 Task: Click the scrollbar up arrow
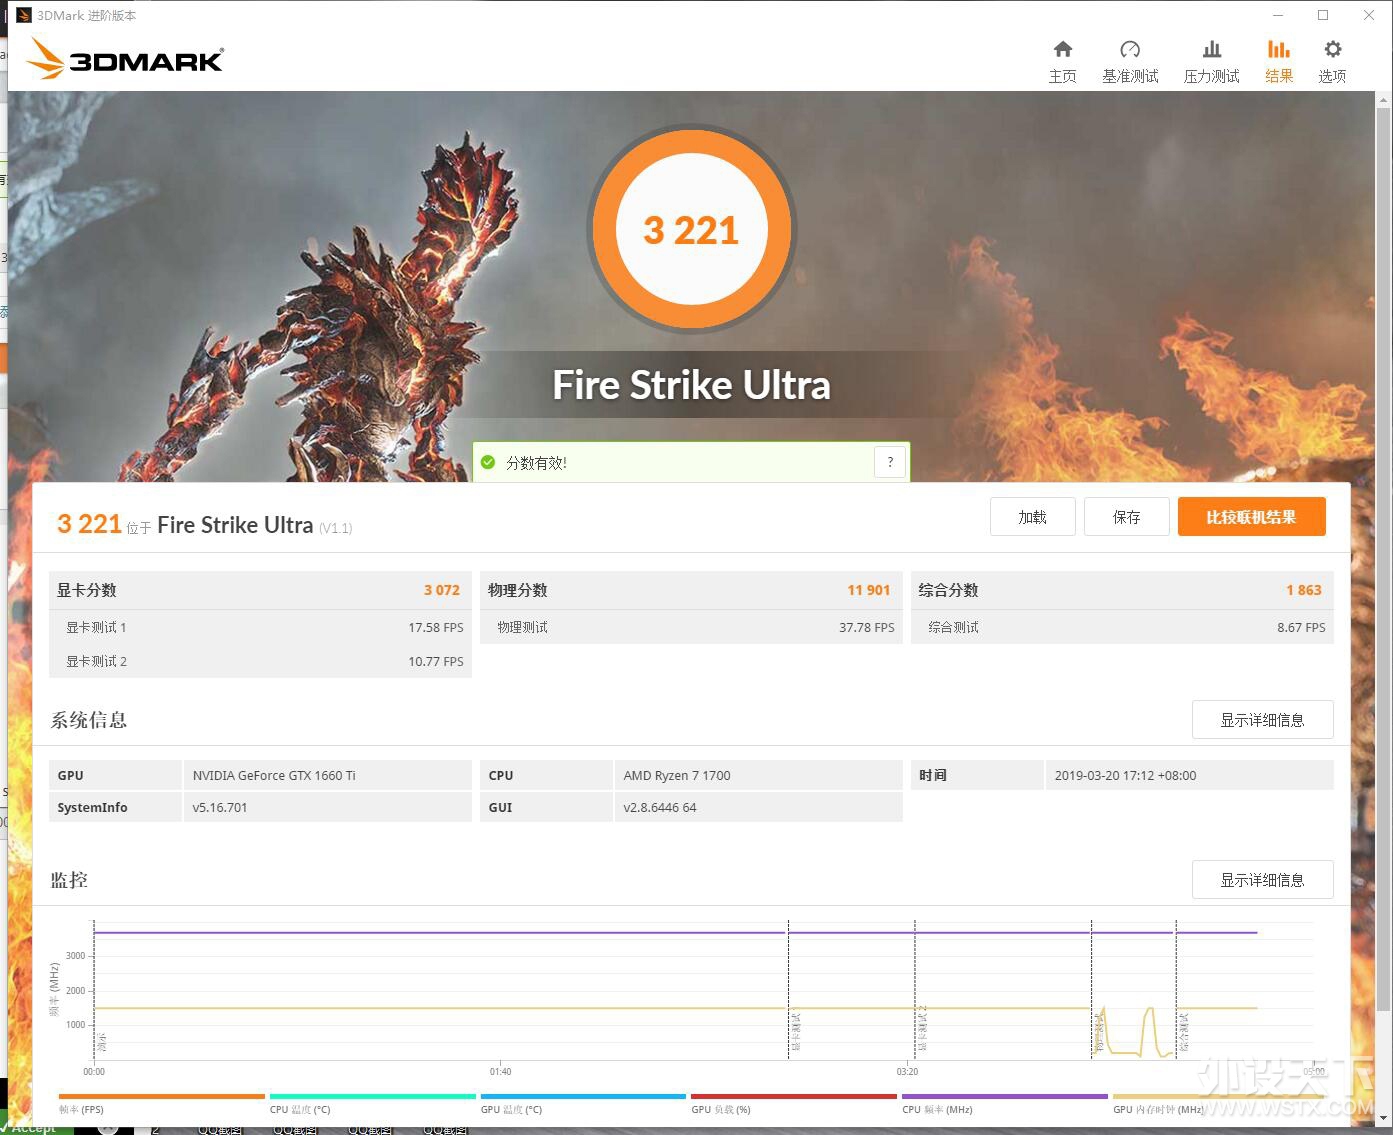pos(1384,100)
